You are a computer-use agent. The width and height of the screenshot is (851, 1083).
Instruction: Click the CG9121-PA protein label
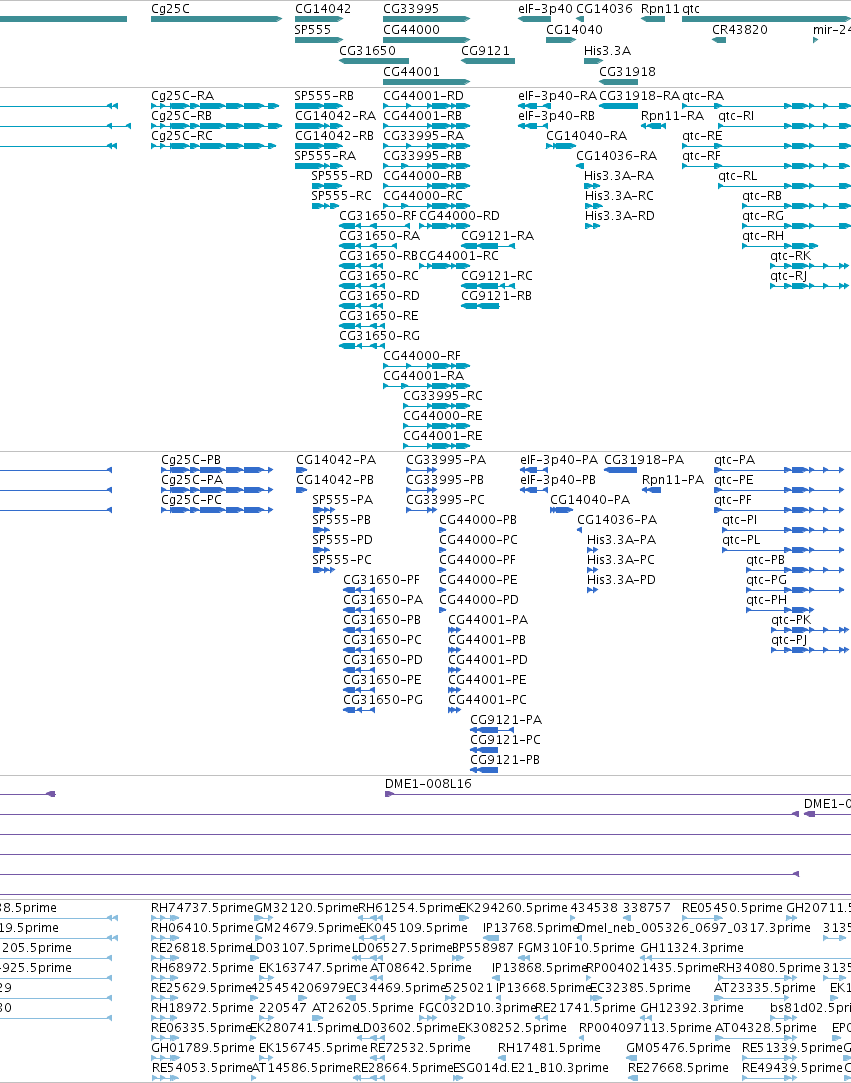click(x=506, y=720)
